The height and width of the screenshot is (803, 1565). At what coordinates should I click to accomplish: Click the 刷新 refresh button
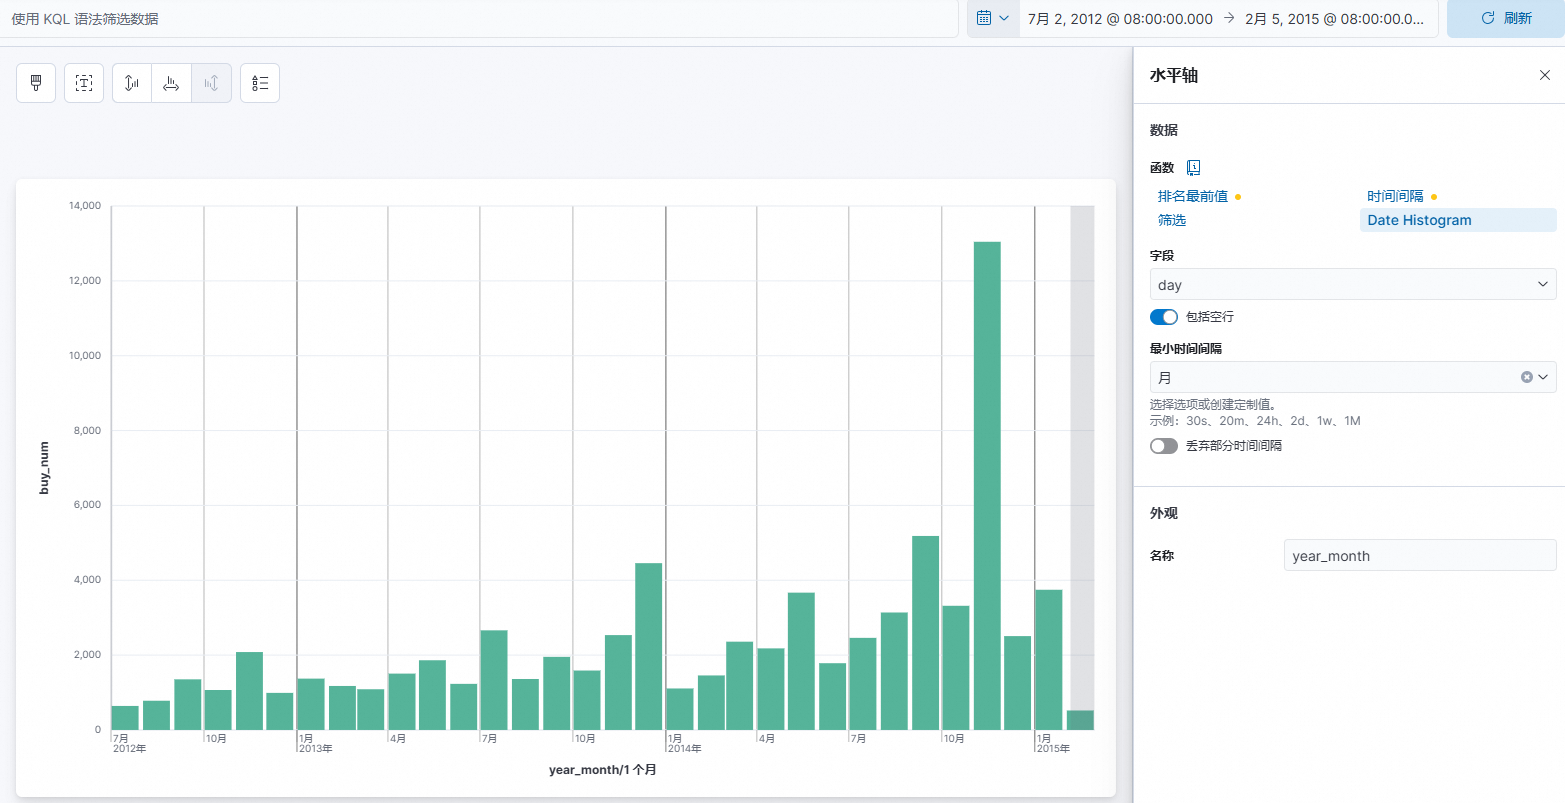click(x=1505, y=18)
